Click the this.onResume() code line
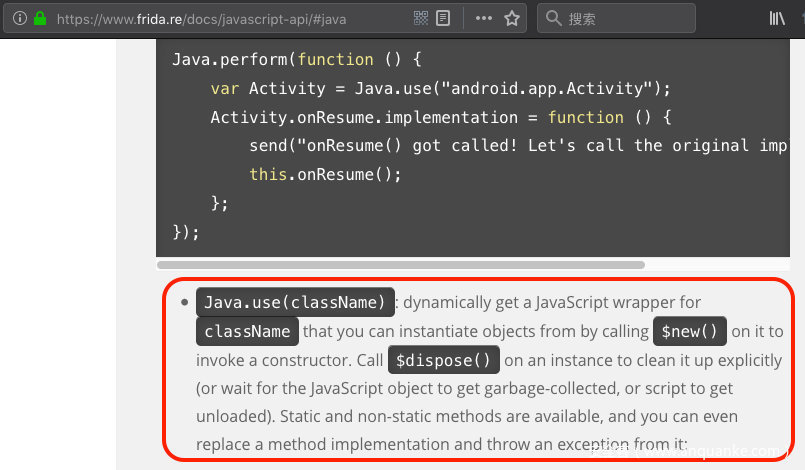The image size is (805, 470). [x=325, y=174]
